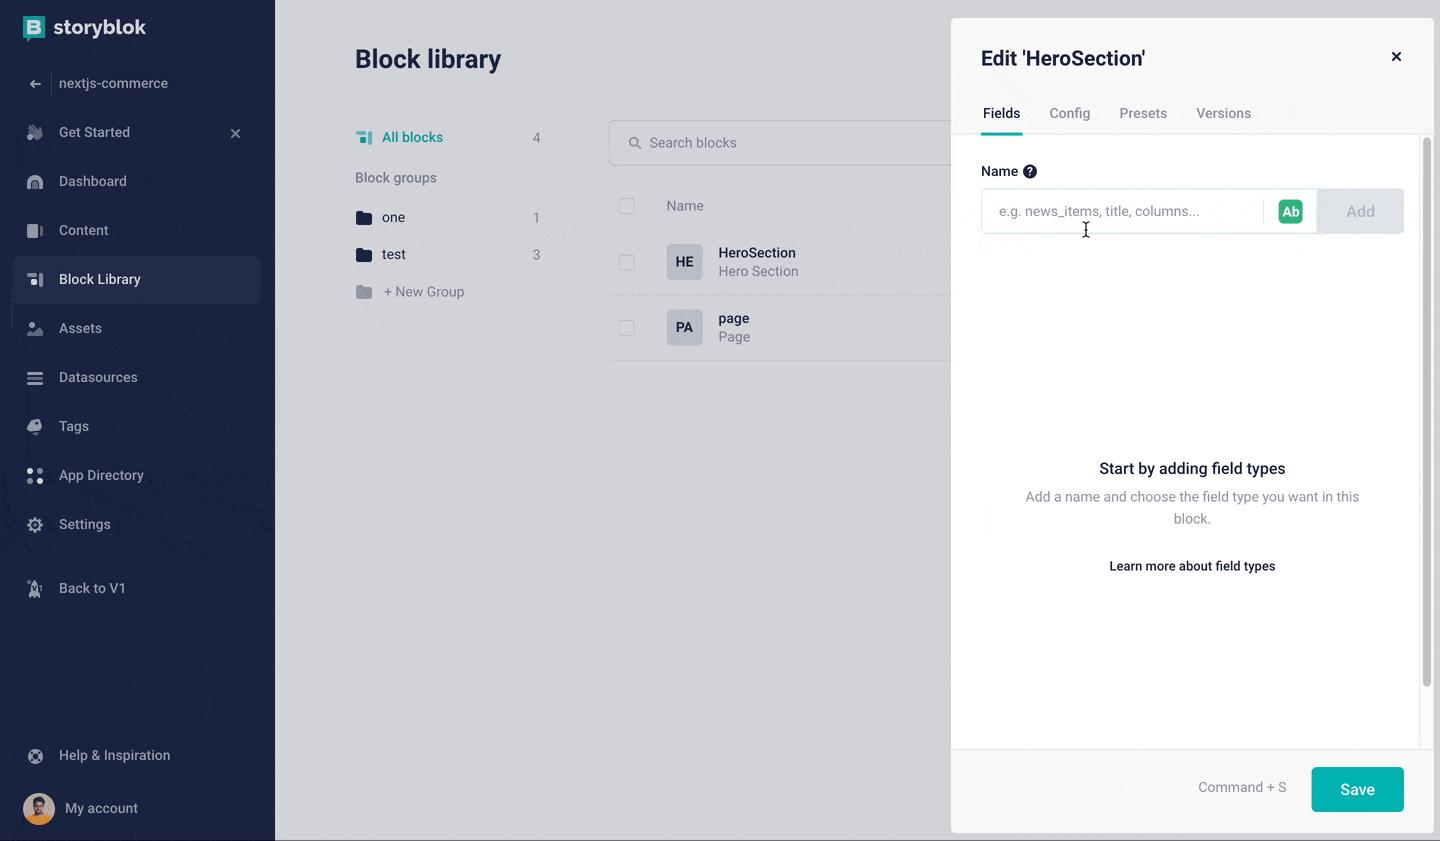
Task: Click the Block groups heading
Action: [x=396, y=178]
